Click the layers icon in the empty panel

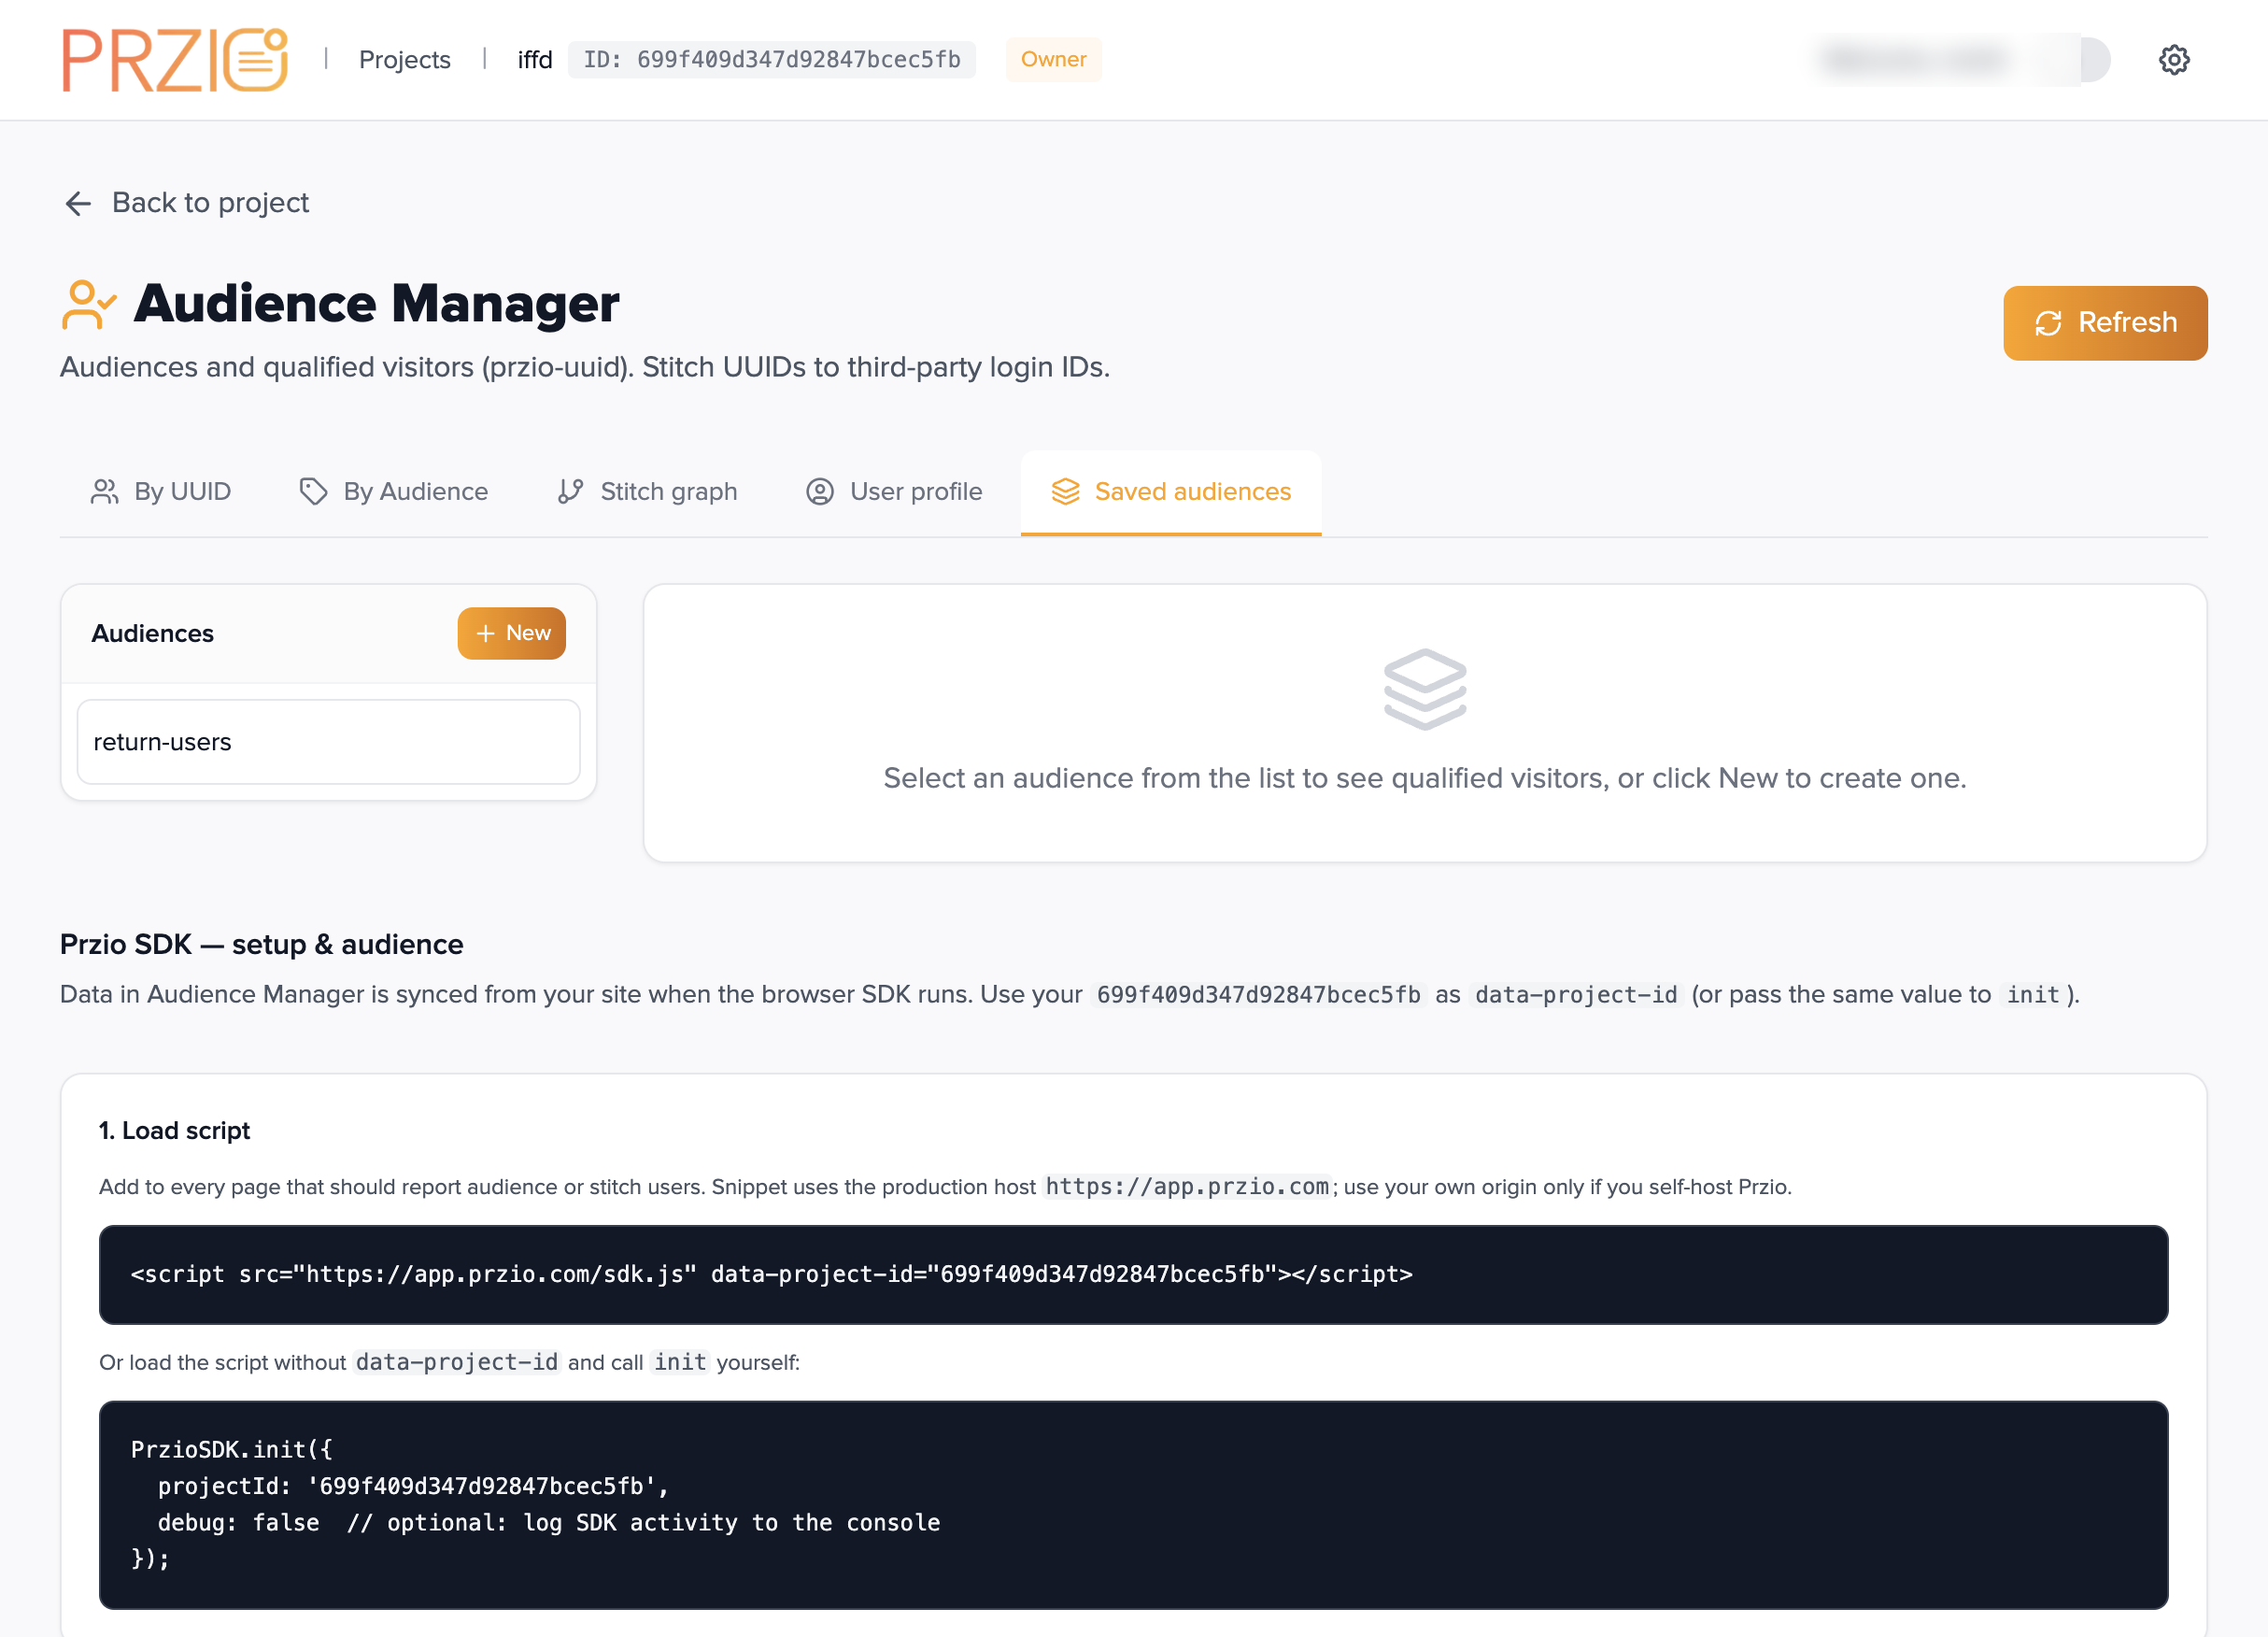coord(1425,689)
